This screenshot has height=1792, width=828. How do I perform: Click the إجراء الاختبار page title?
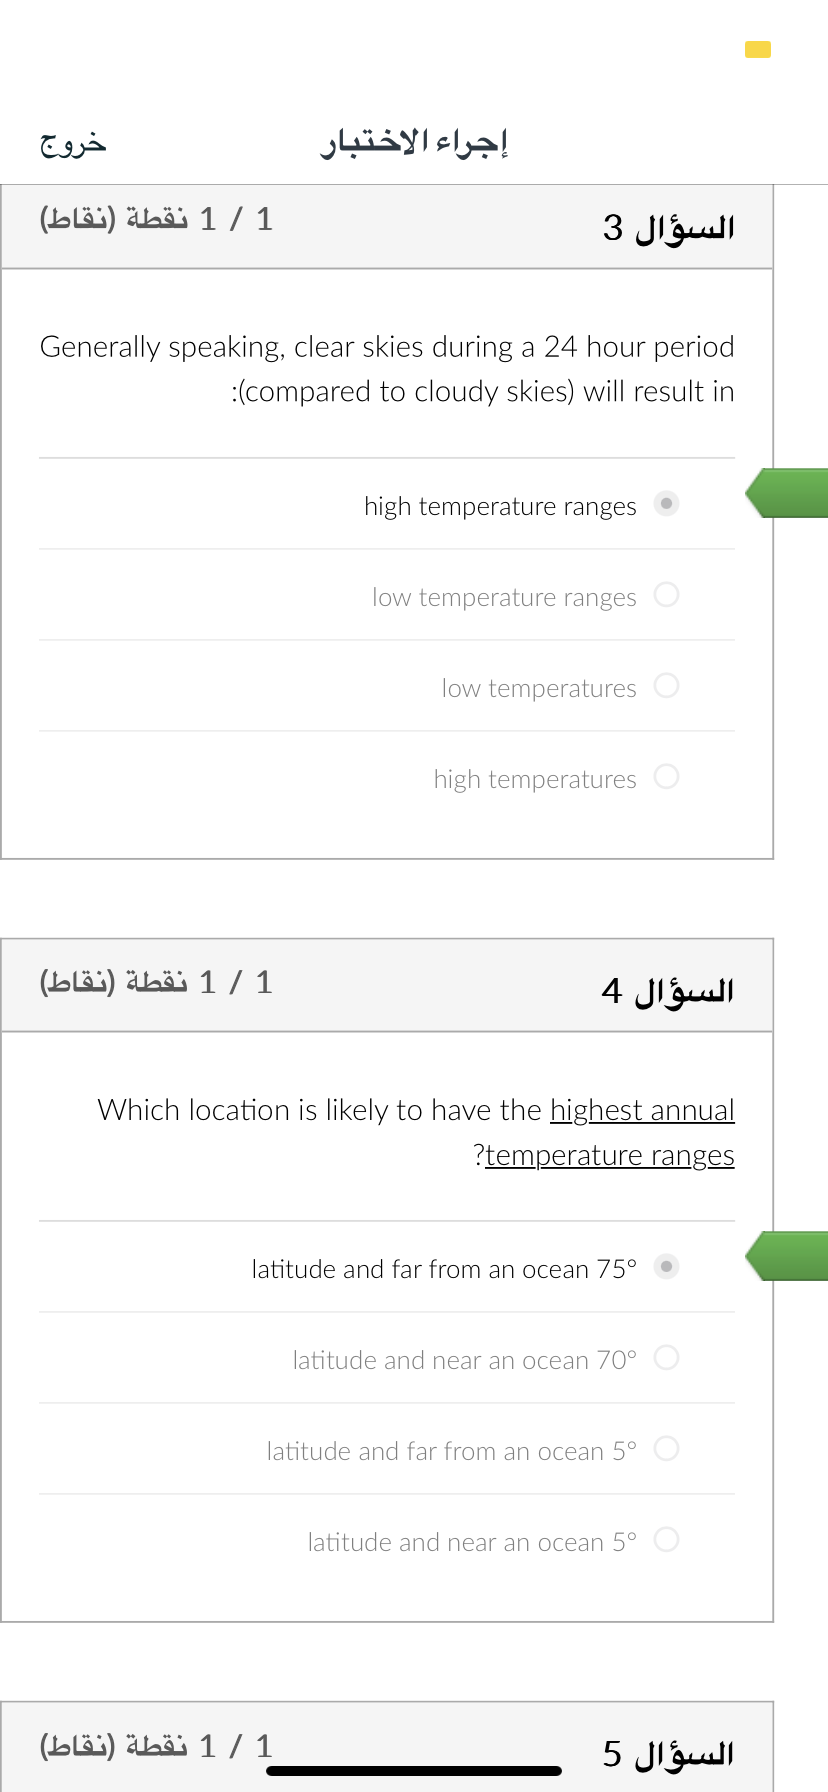point(414,143)
